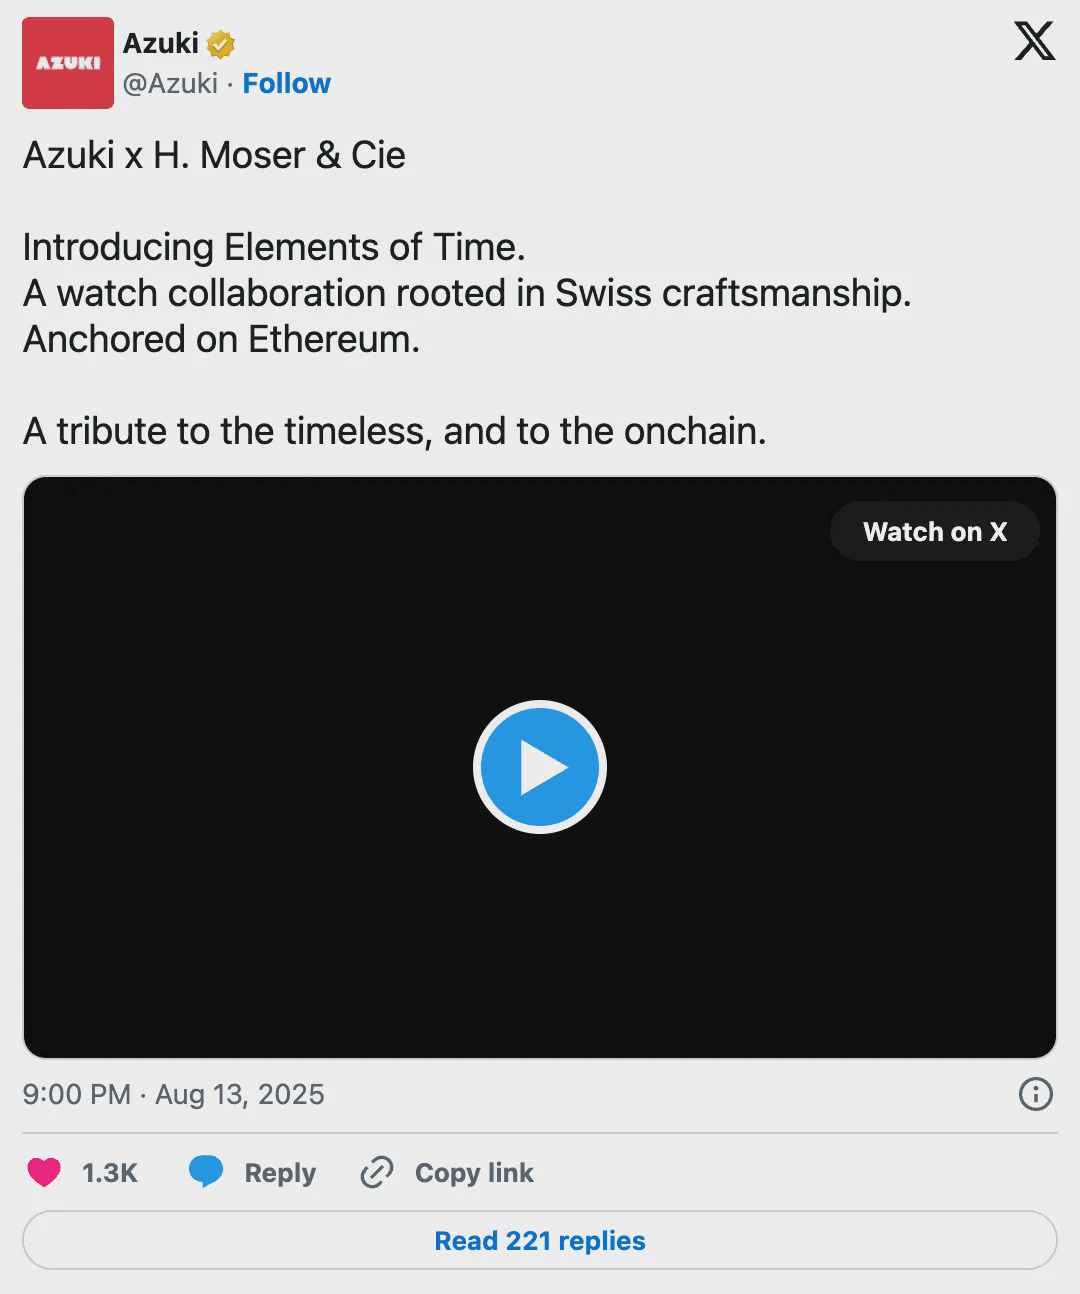Image resolution: width=1080 pixels, height=1294 pixels.
Task: Click the dark video thumbnail area
Action: (300, 900)
